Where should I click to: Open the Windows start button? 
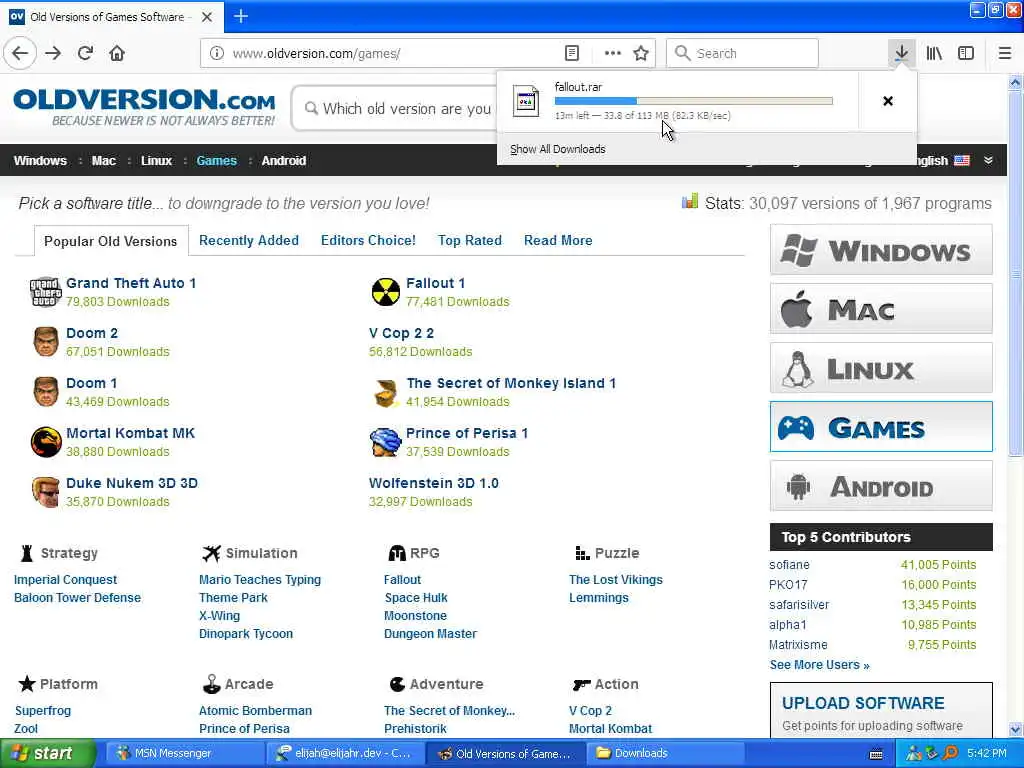pos(48,754)
